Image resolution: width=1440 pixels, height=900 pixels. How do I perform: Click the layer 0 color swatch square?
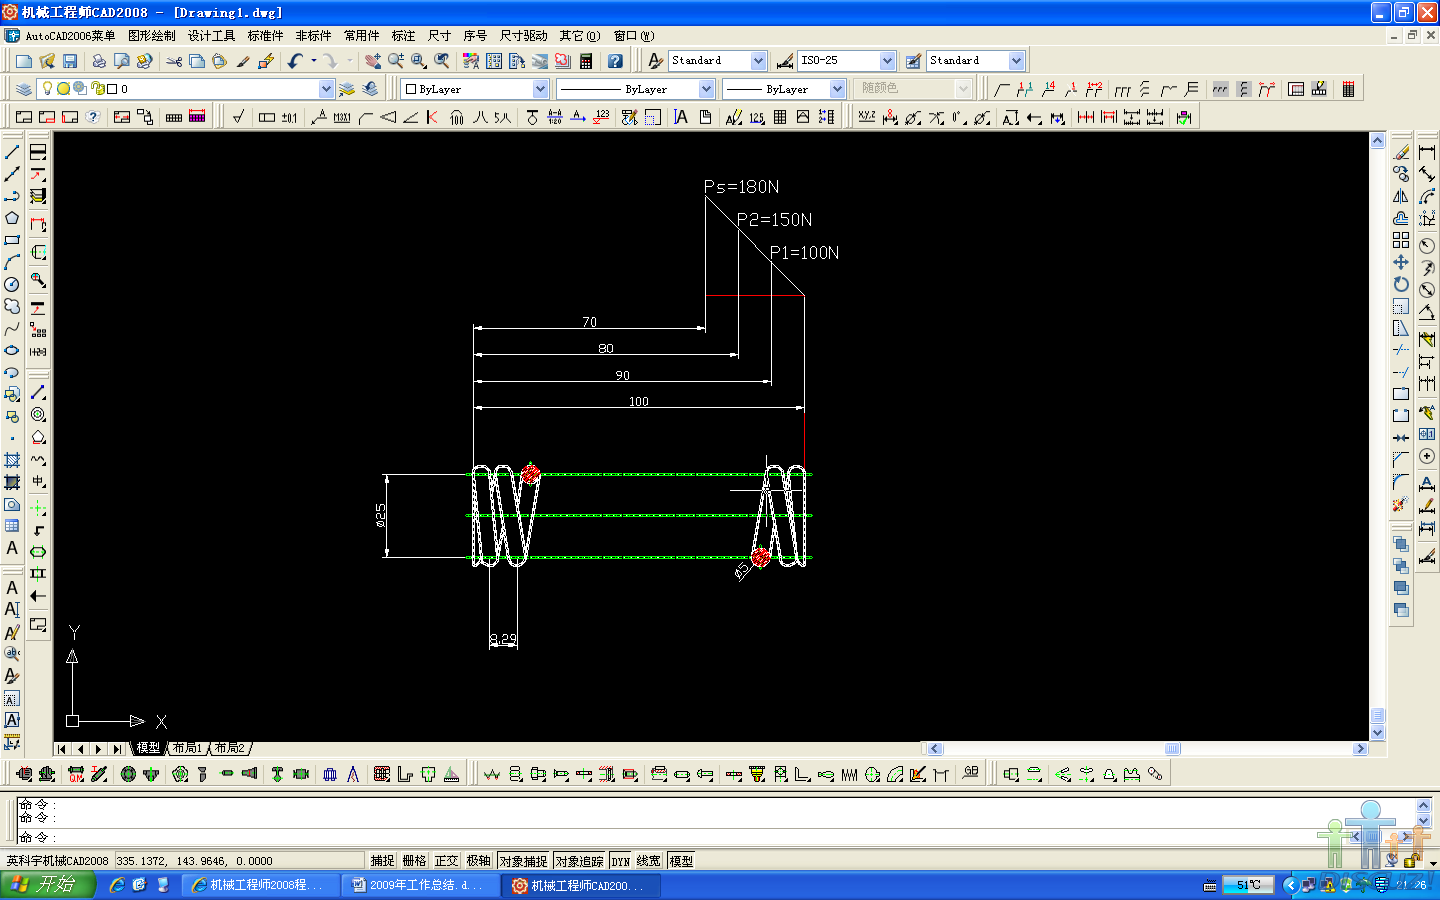coord(112,89)
